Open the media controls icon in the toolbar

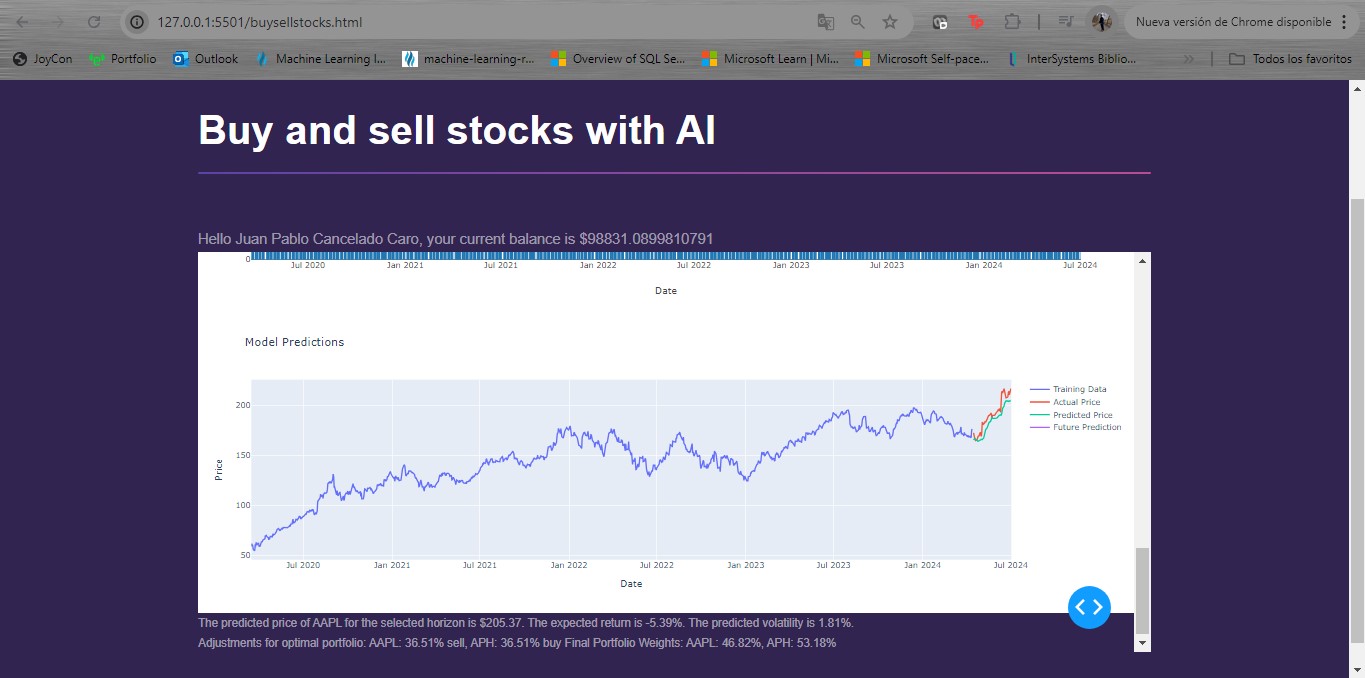click(1066, 22)
